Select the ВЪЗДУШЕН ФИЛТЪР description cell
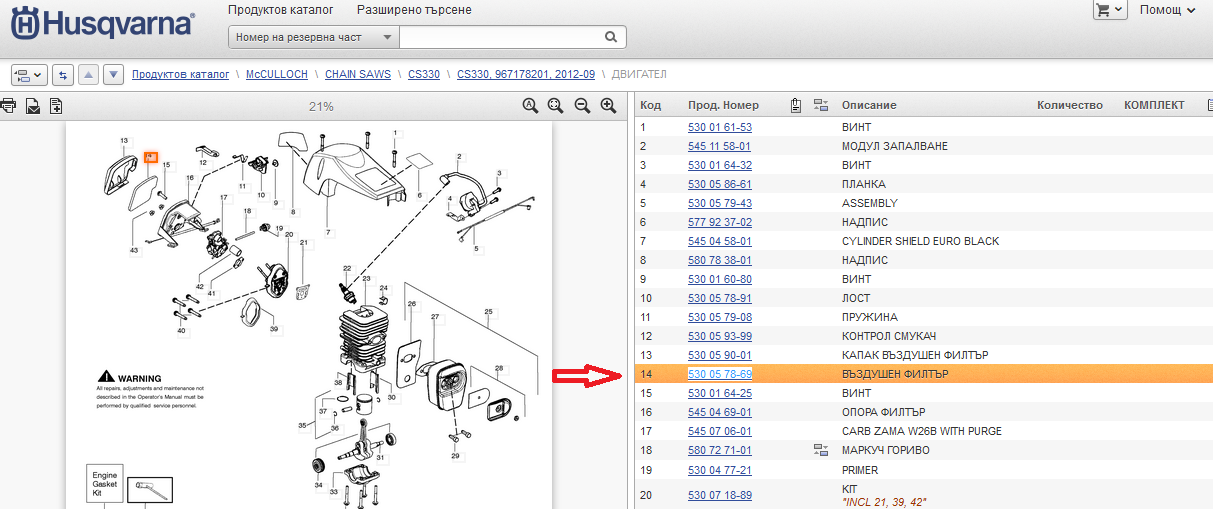The width and height of the screenshot is (1213, 509). tap(895, 374)
